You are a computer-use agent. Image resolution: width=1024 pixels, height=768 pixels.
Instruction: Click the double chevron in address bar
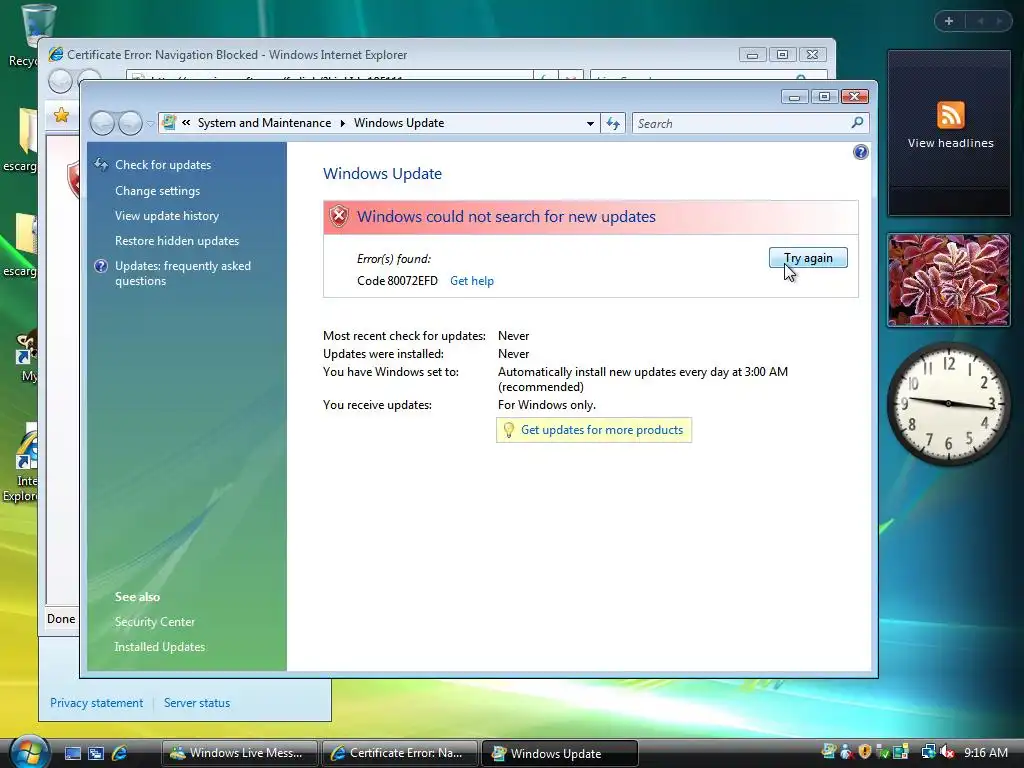pos(186,122)
